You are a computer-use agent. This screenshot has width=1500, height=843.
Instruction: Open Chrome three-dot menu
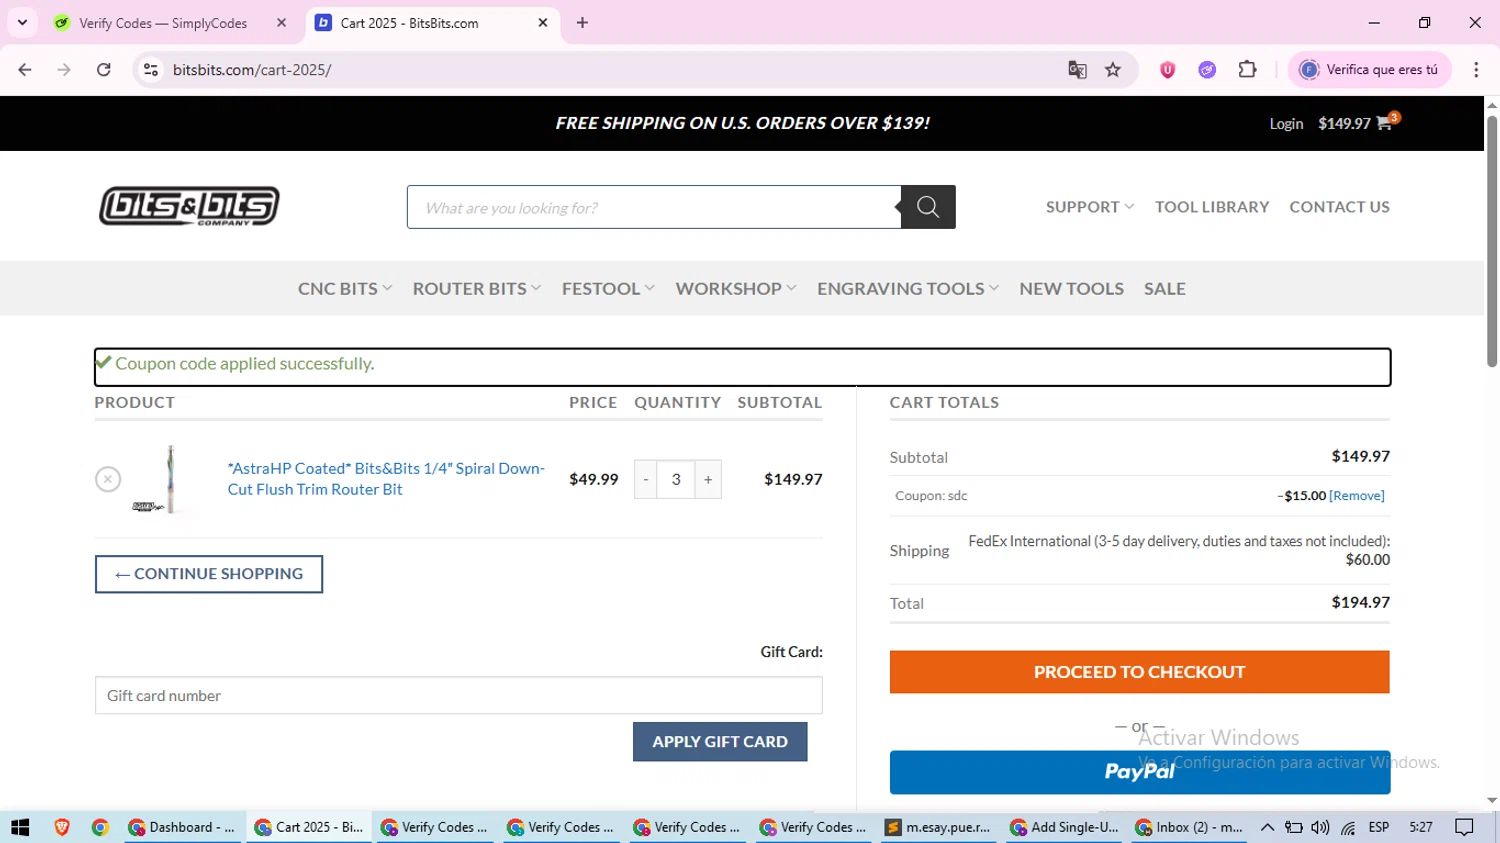pos(1476,70)
